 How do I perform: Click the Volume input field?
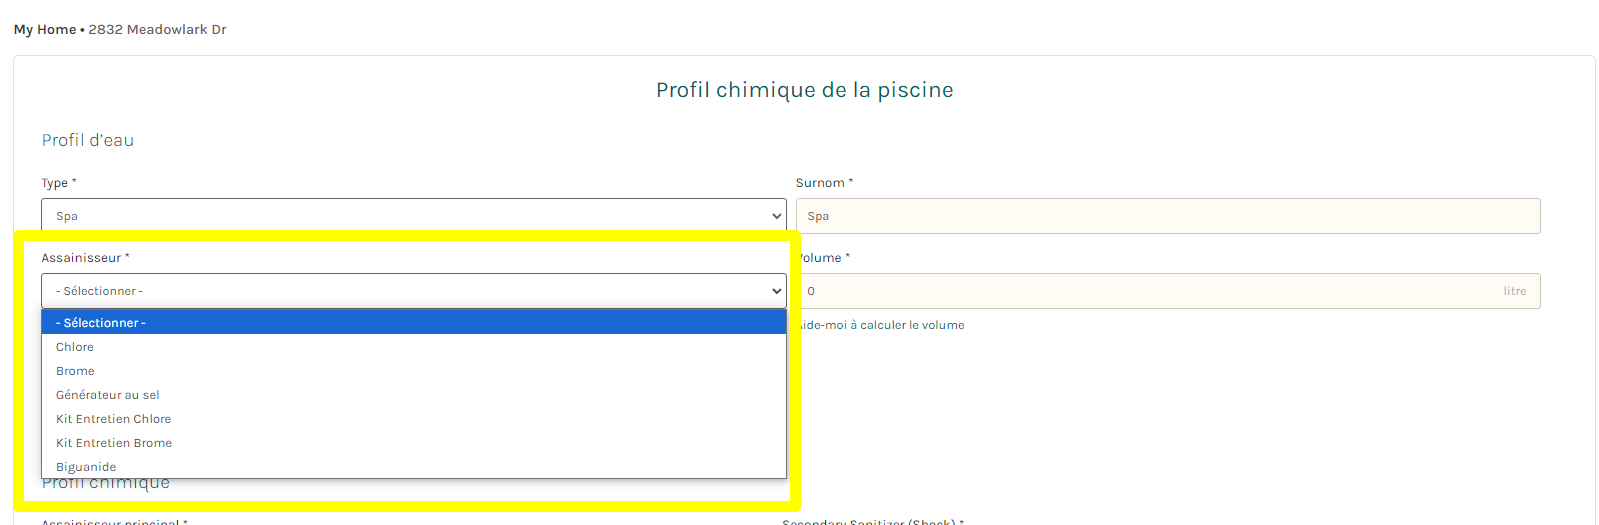coord(1168,291)
